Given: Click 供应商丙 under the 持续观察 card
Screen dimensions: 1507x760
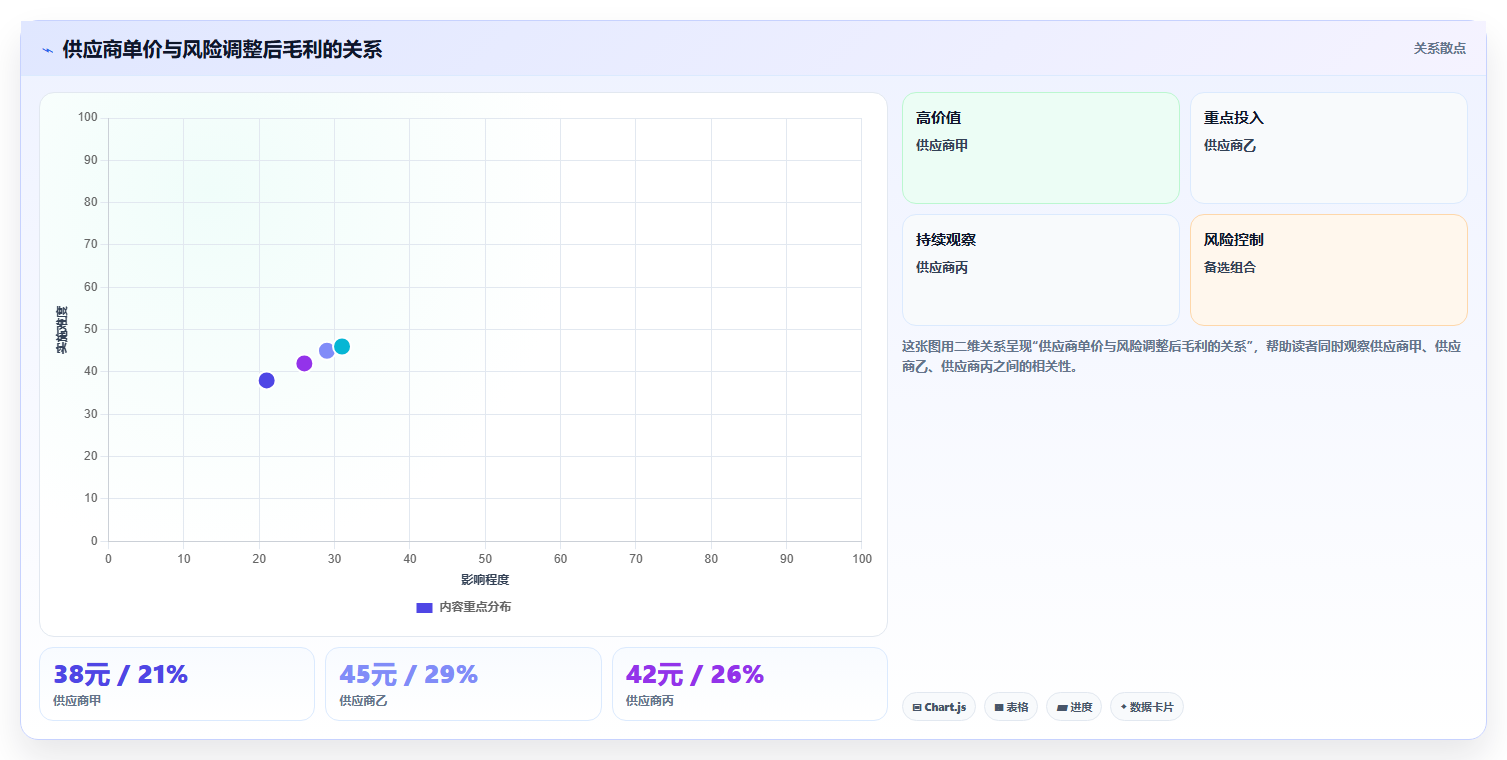Looking at the screenshot, I should [942, 267].
